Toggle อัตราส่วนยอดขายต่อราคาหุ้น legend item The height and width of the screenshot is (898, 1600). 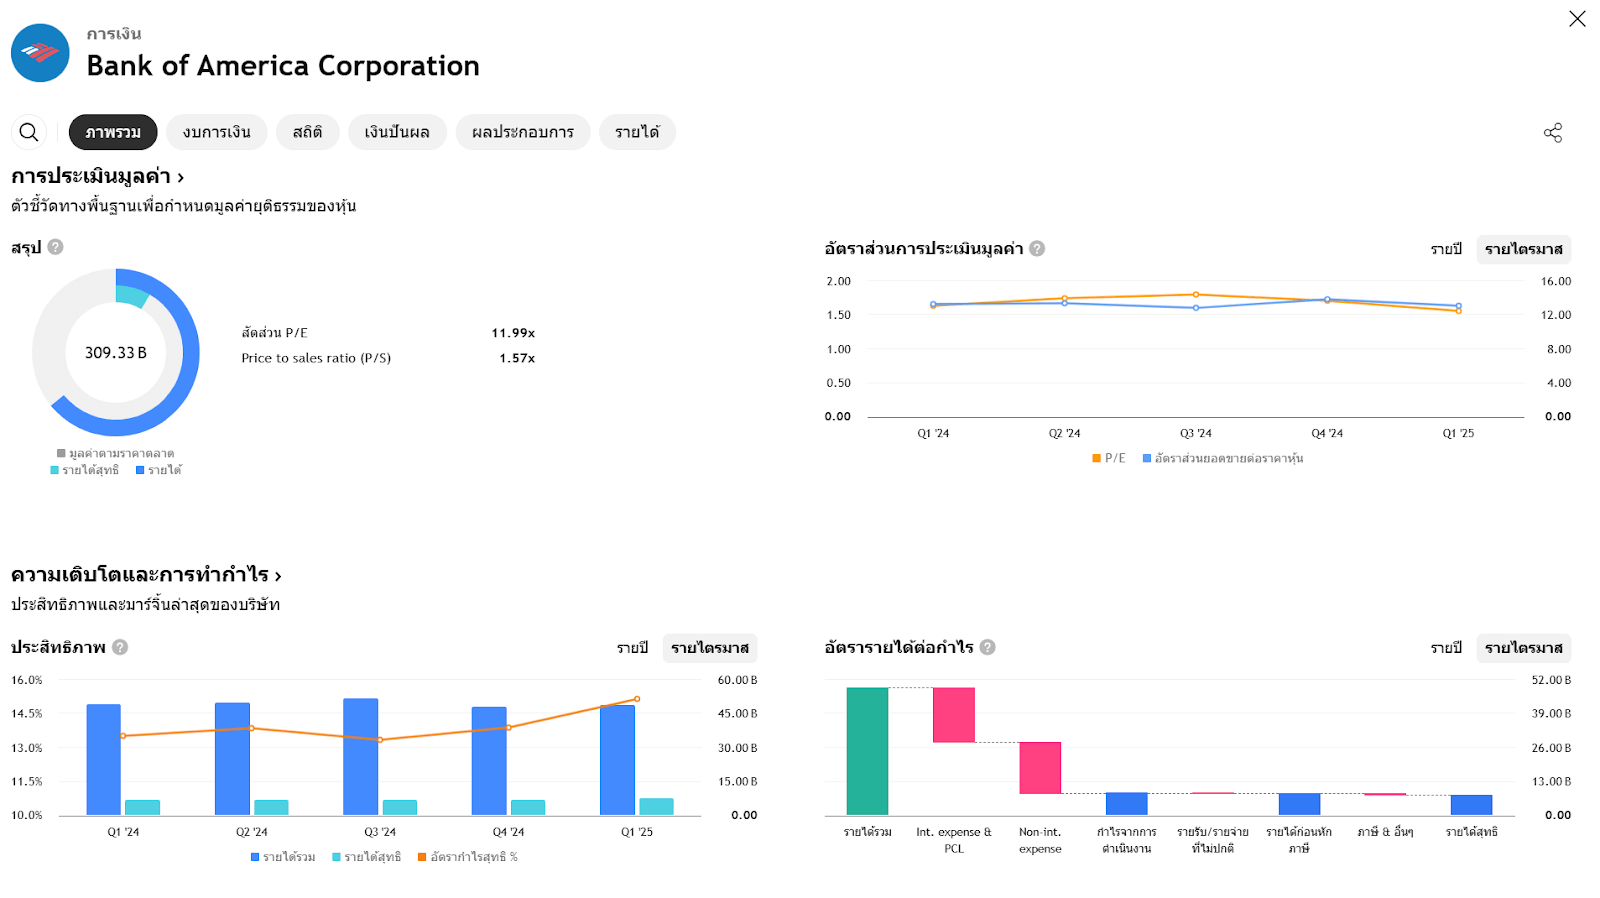[1223, 458]
